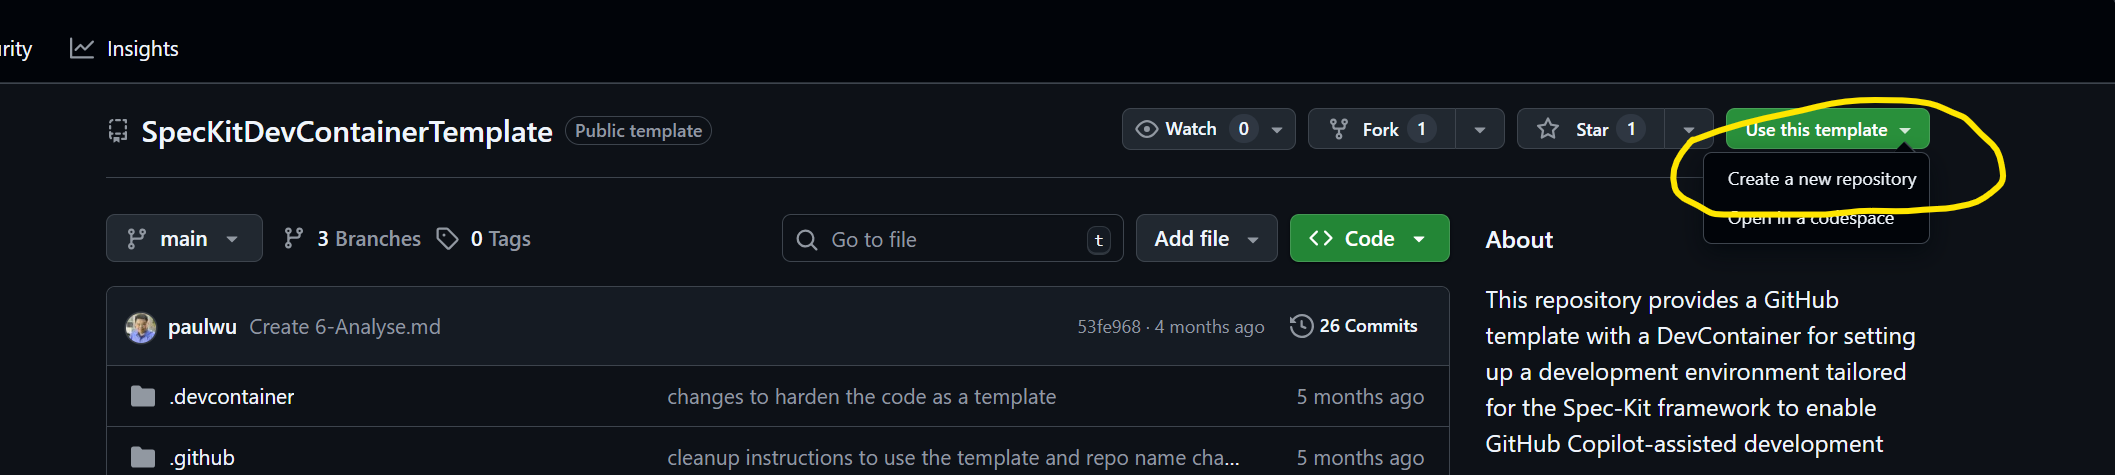Fork this repository
The width and height of the screenshot is (2115, 475).
pos(1381,129)
